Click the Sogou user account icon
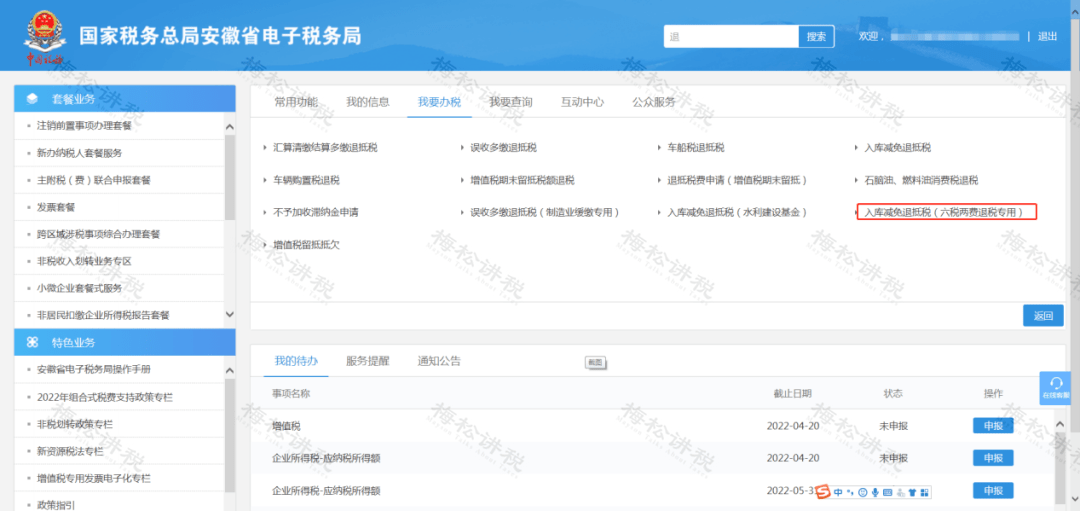 coord(900,492)
